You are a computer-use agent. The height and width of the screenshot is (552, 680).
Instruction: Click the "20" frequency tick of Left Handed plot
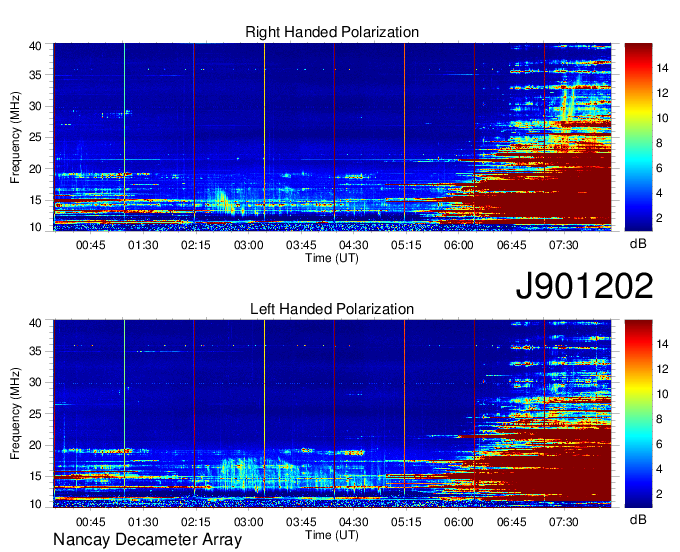[36, 445]
